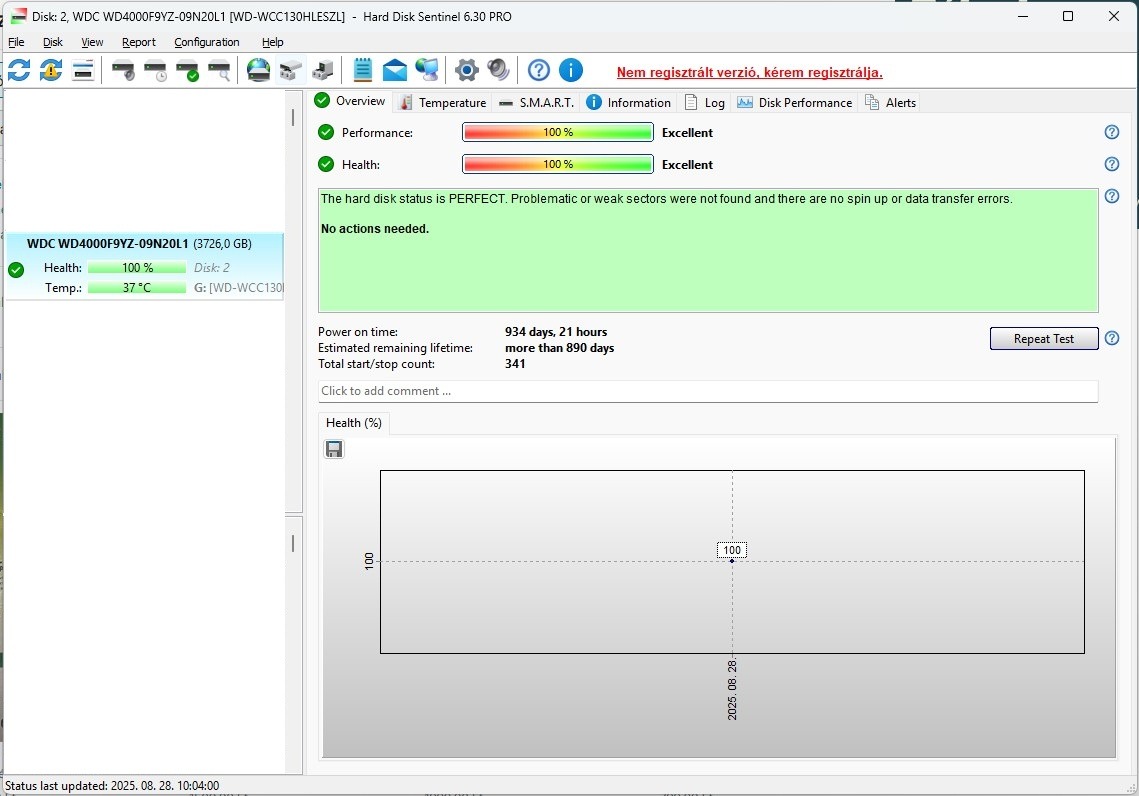
Task: Switch to the S.M.A.R.T. tab
Action: 537,102
